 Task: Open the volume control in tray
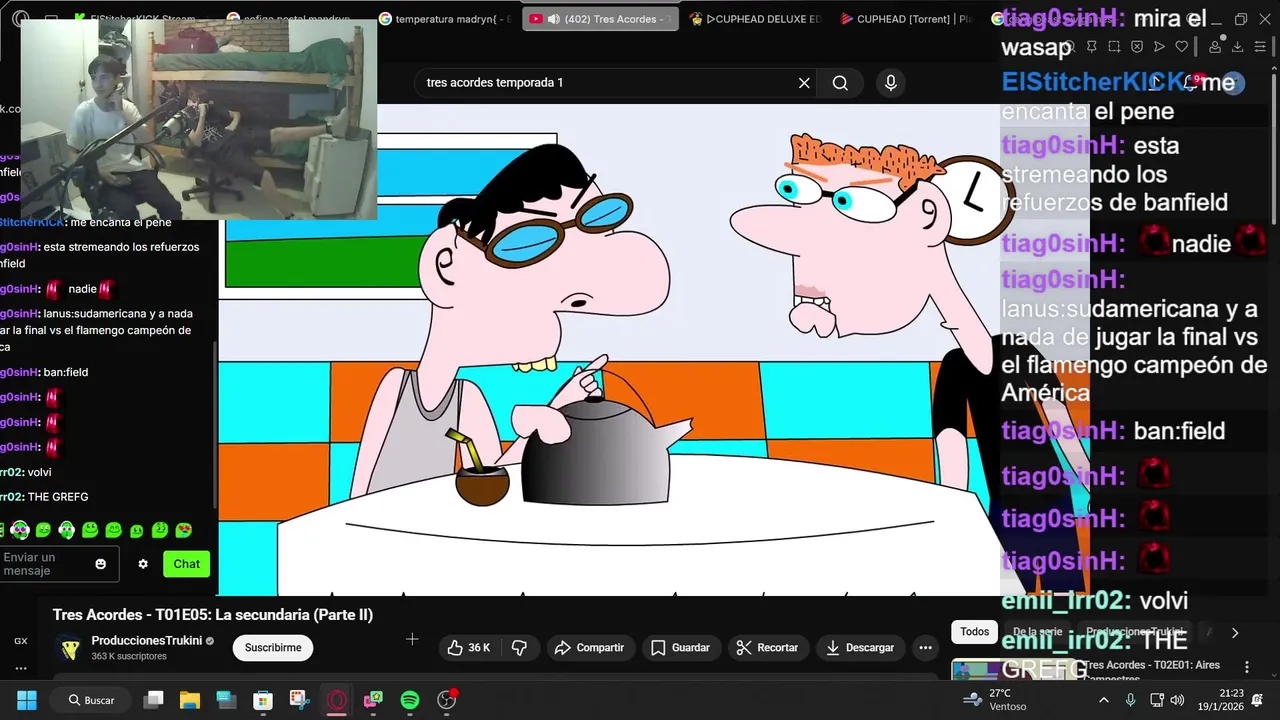pyautogui.click(x=1177, y=700)
